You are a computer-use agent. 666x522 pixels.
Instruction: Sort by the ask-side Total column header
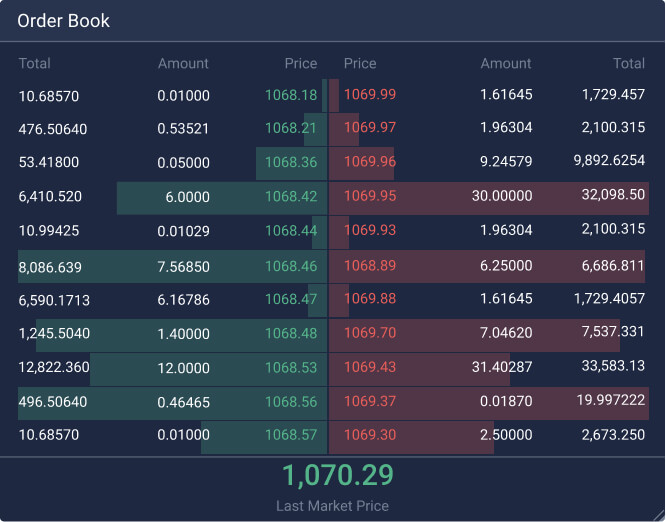628,63
